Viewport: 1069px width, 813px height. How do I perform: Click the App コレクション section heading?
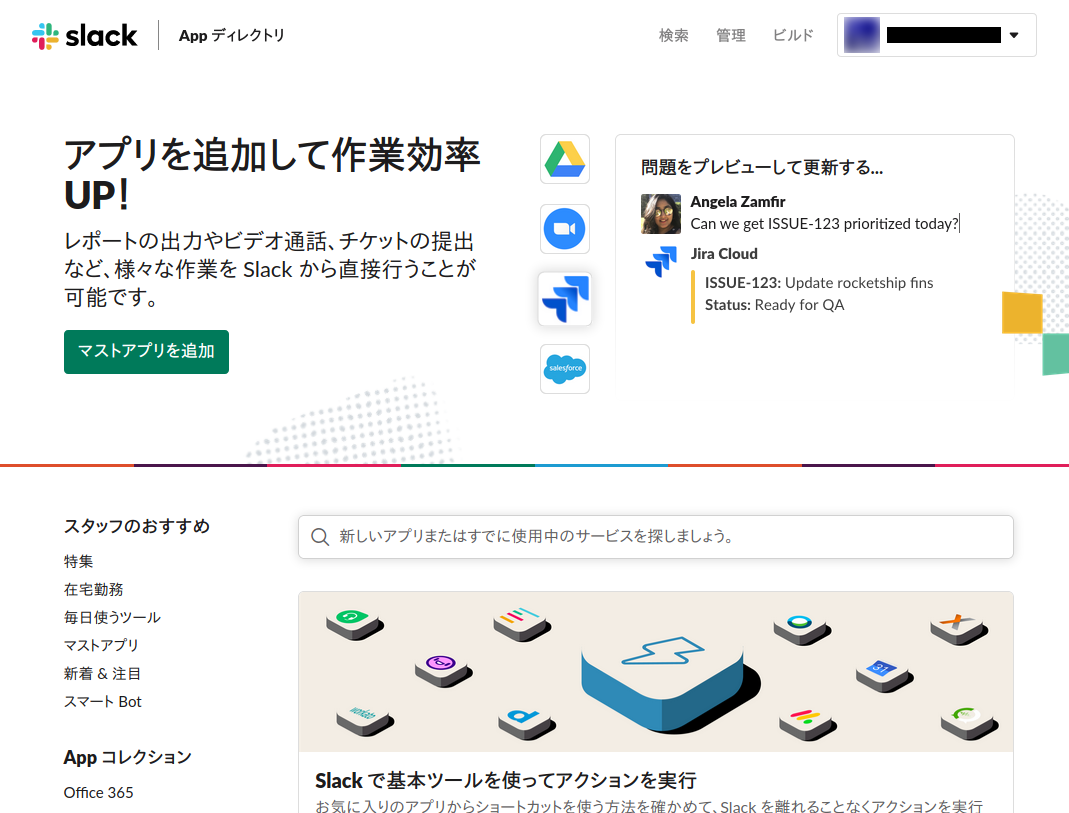(x=127, y=757)
